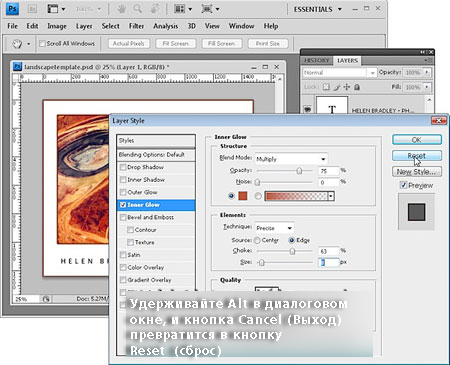Image resolution: width=450 pixels, height=365 pixels.
Task: Open the Technique Precise dropdown
Action: click(x=274, y=228)
